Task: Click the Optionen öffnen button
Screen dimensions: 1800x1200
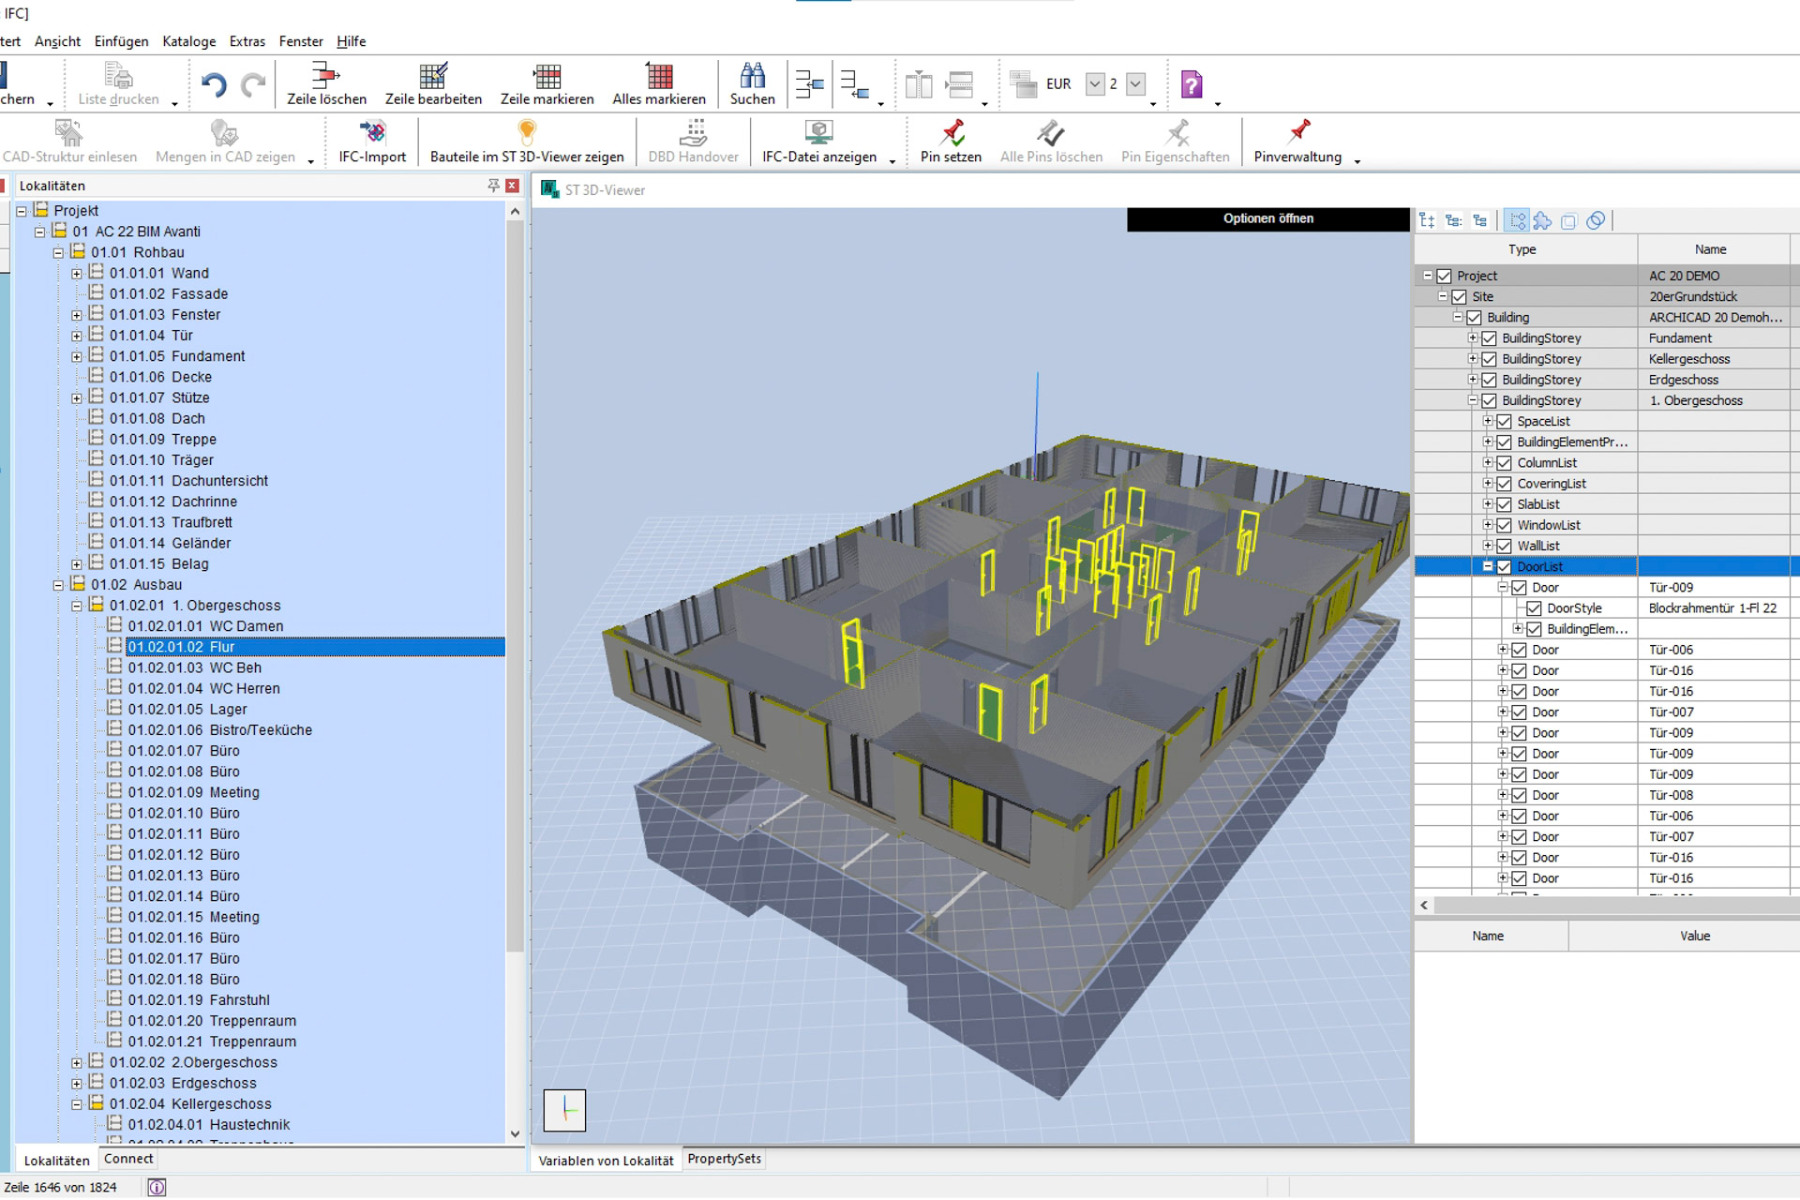Action: tap(1268, 219)
